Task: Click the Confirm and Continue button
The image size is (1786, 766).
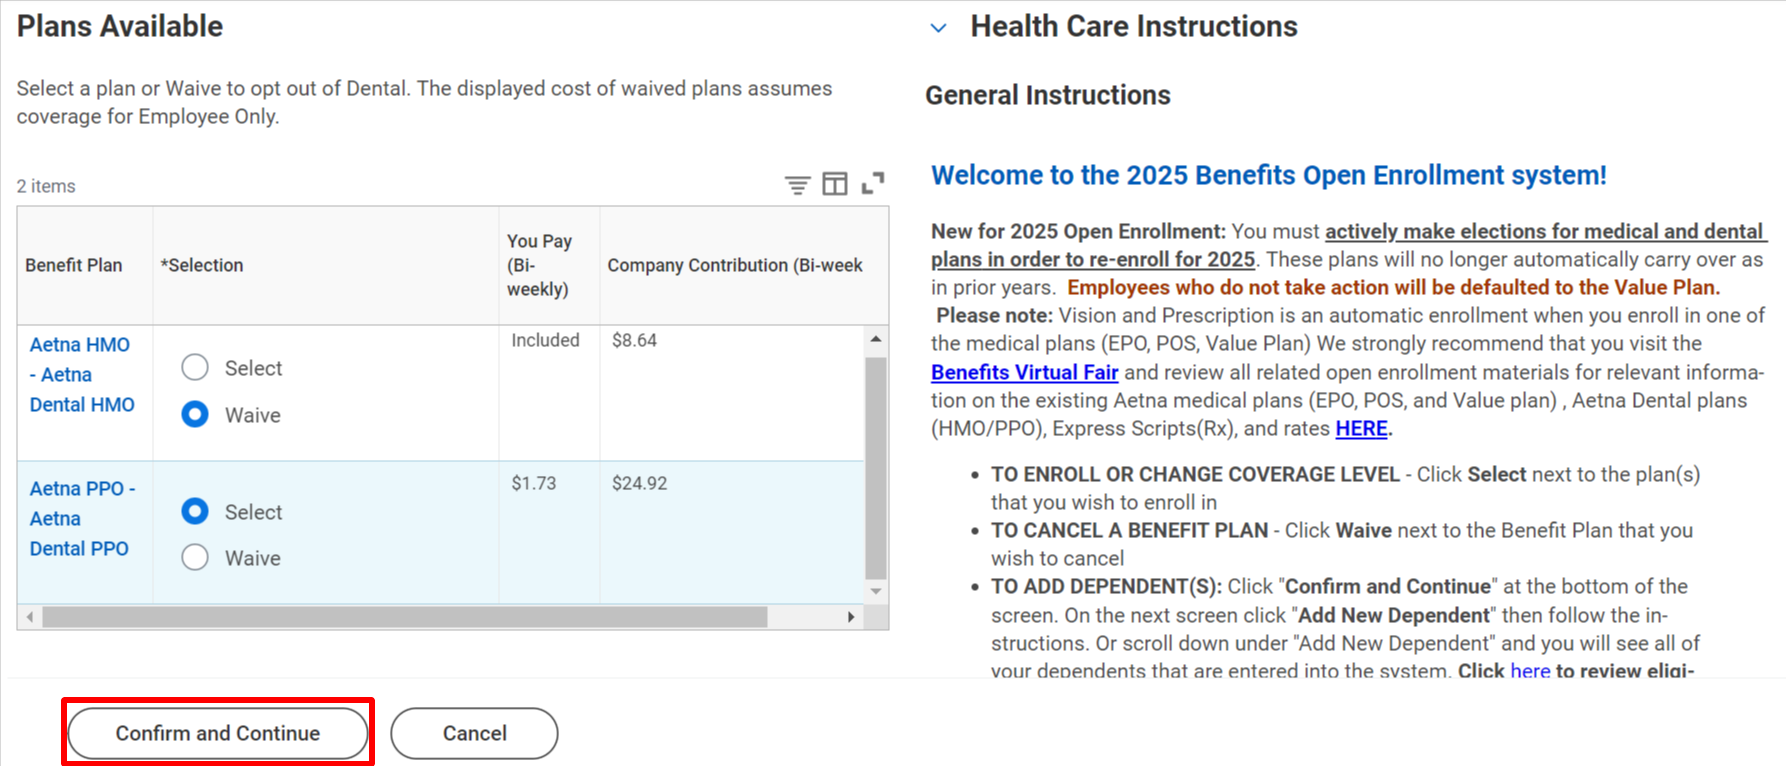Action: pyautogui.click(x=218, y=733)
